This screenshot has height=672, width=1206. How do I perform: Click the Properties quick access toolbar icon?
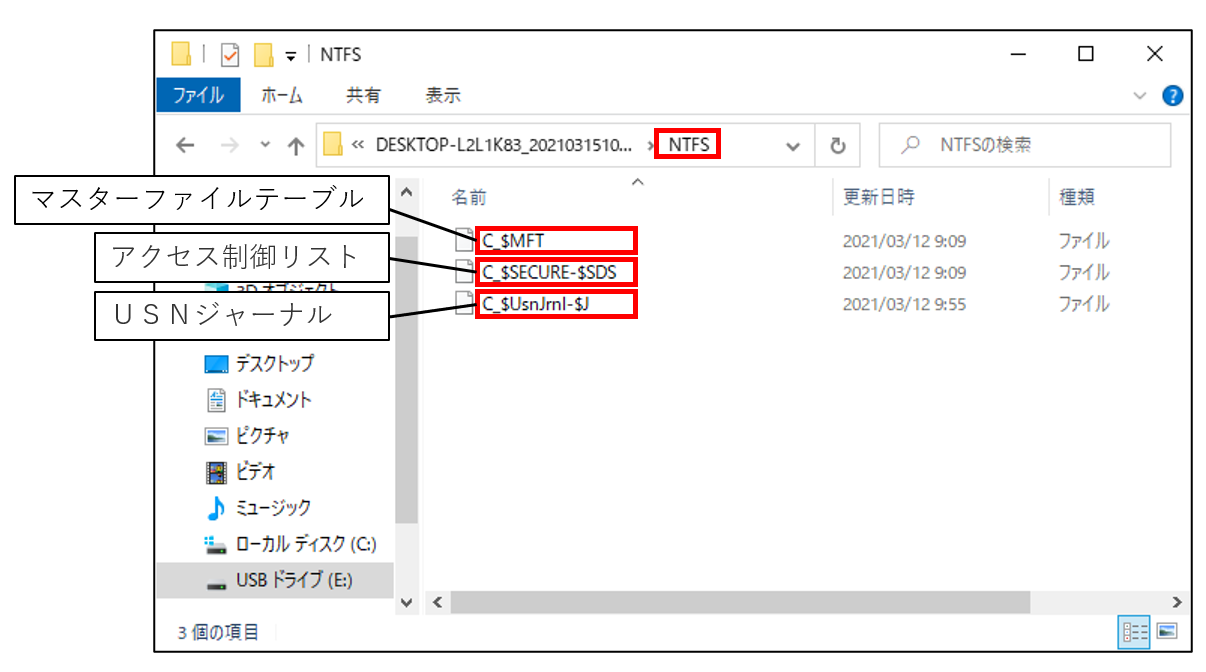coord(230,54)
